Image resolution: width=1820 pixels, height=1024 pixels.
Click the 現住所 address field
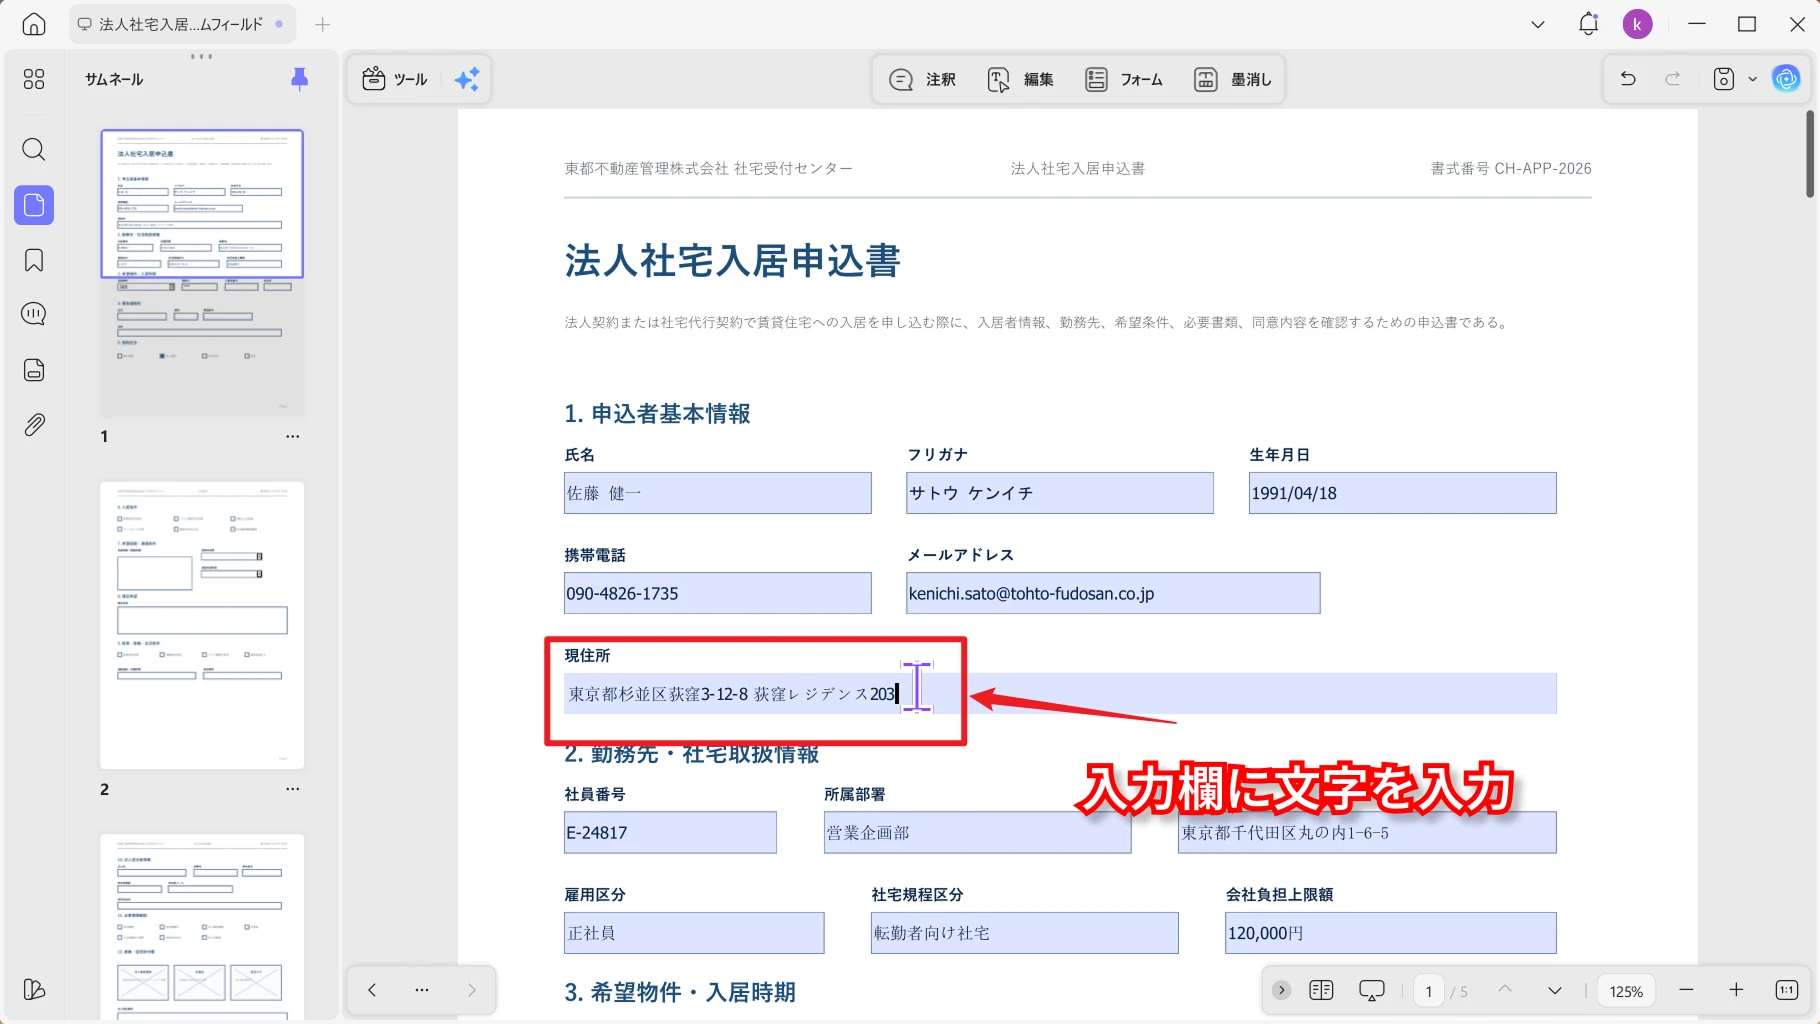click(1060, 693)
